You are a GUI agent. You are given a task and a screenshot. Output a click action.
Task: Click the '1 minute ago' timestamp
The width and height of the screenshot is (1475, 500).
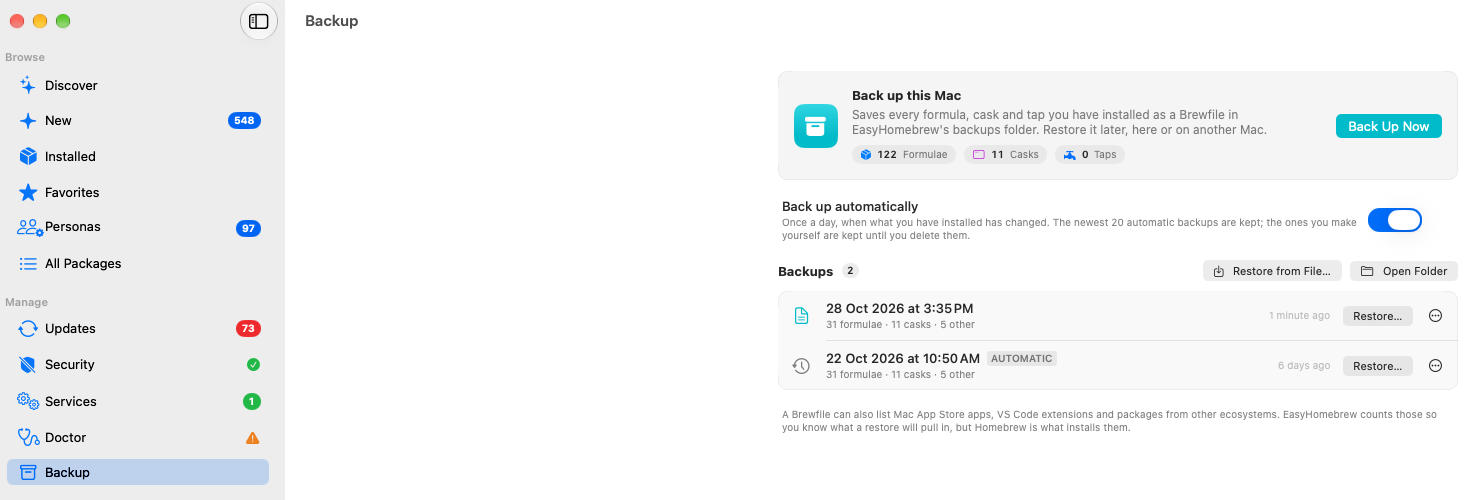click(x=1299, y=316)
